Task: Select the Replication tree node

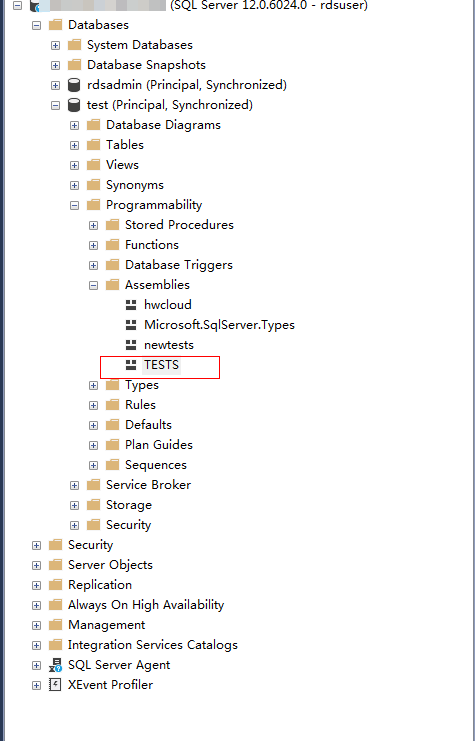Action: coord(100,585)
